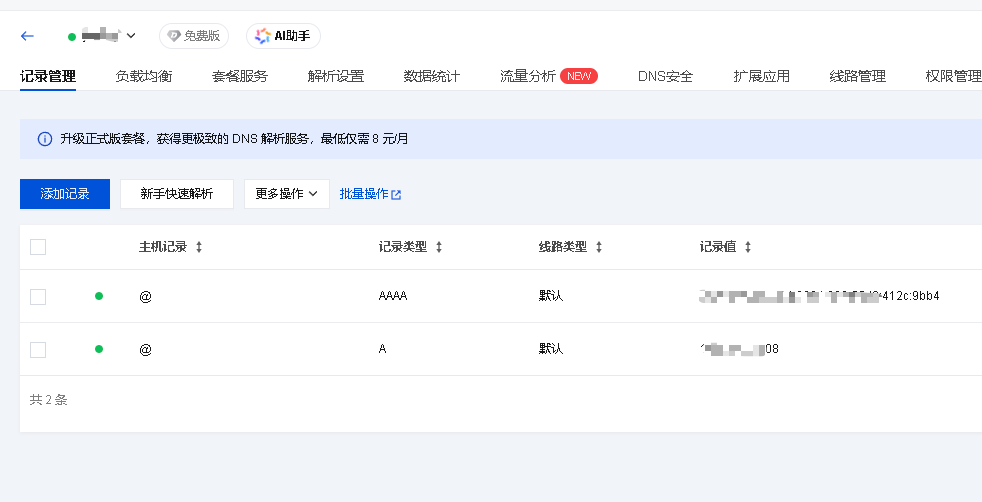Click the info icon in upgrade banner
Screen dimensions: 982x502
(x=44, y=139)
